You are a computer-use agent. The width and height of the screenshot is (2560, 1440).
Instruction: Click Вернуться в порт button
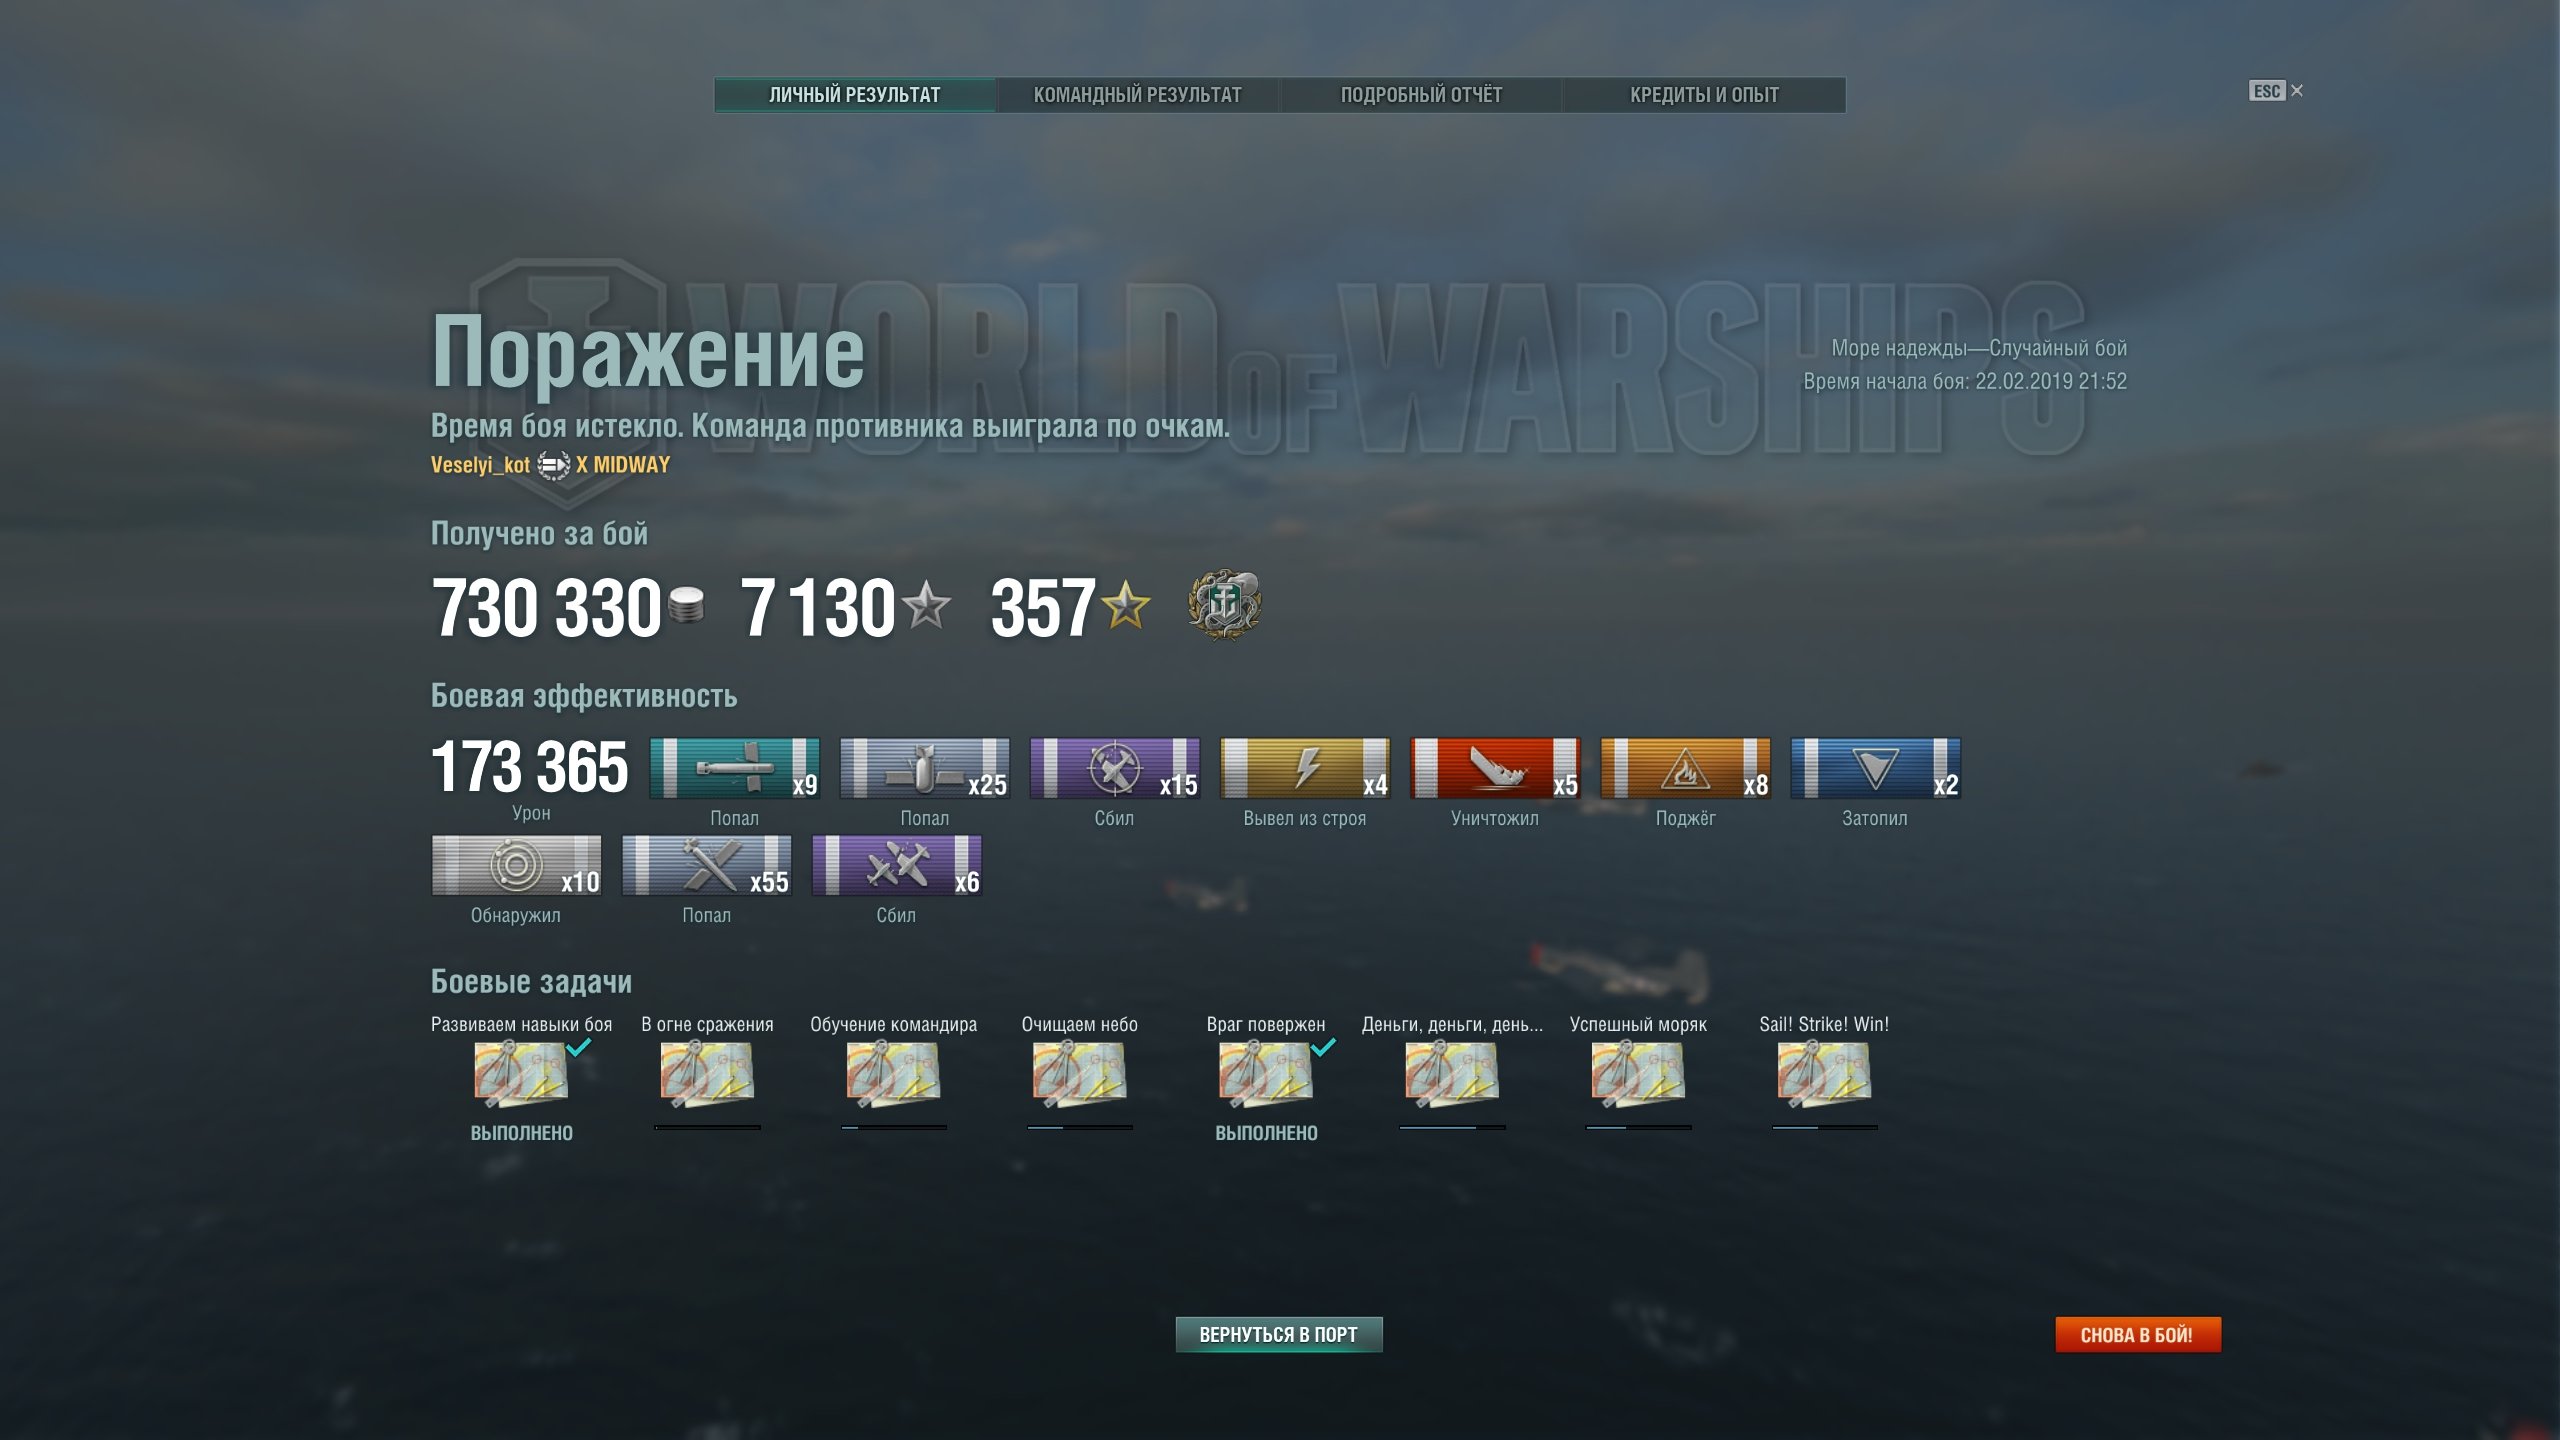pos(1279,1335)
